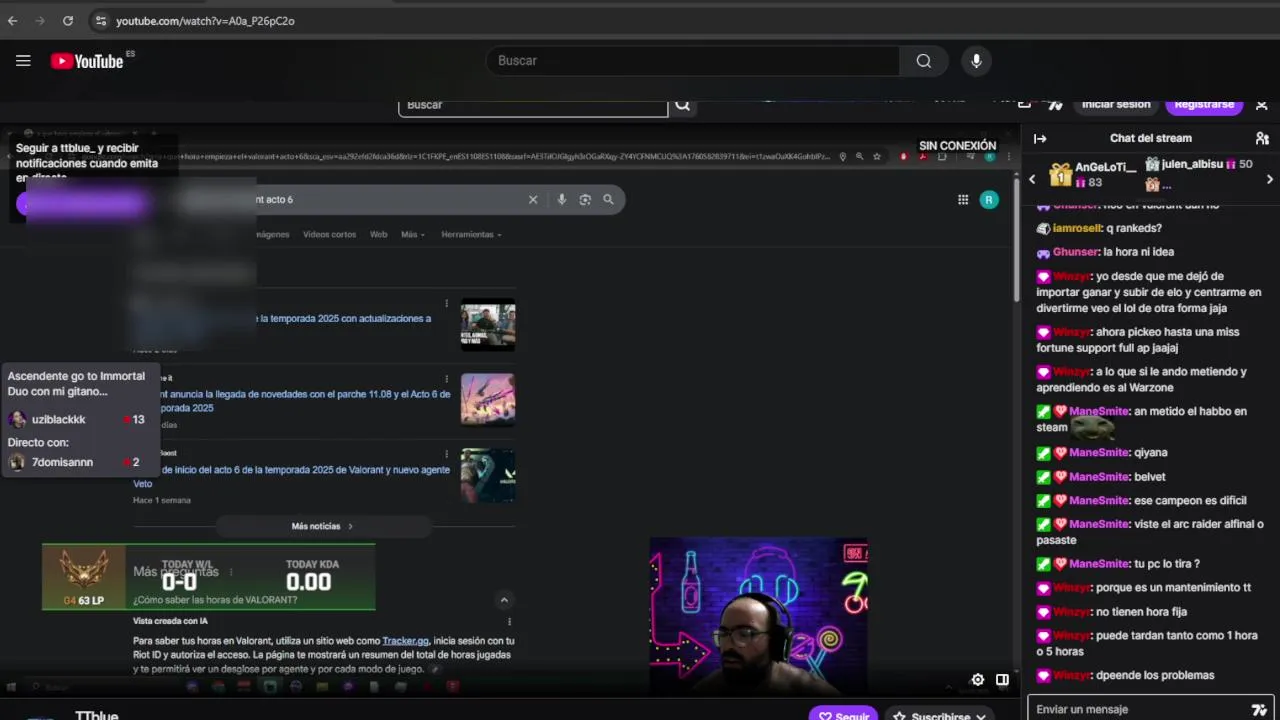This screenshot has height=720, width=1280.
Task: Open Google apps grid icon
Action: [963, 200]
